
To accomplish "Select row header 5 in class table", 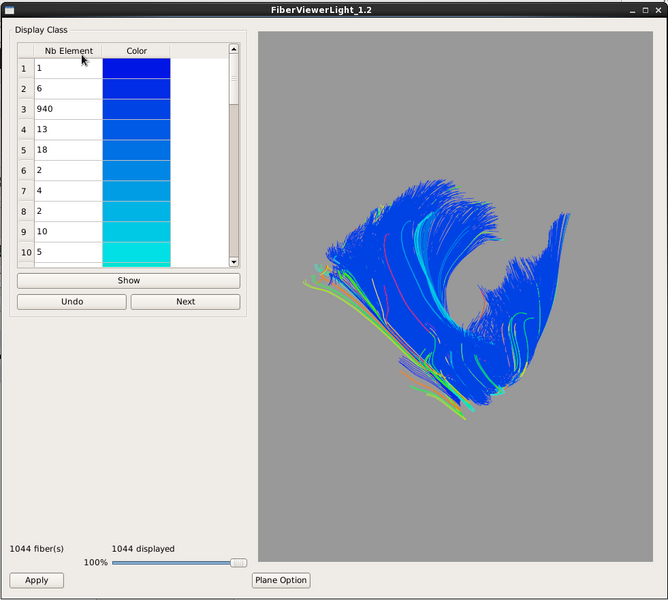I will pyautogui.click(x=25, y=150).
